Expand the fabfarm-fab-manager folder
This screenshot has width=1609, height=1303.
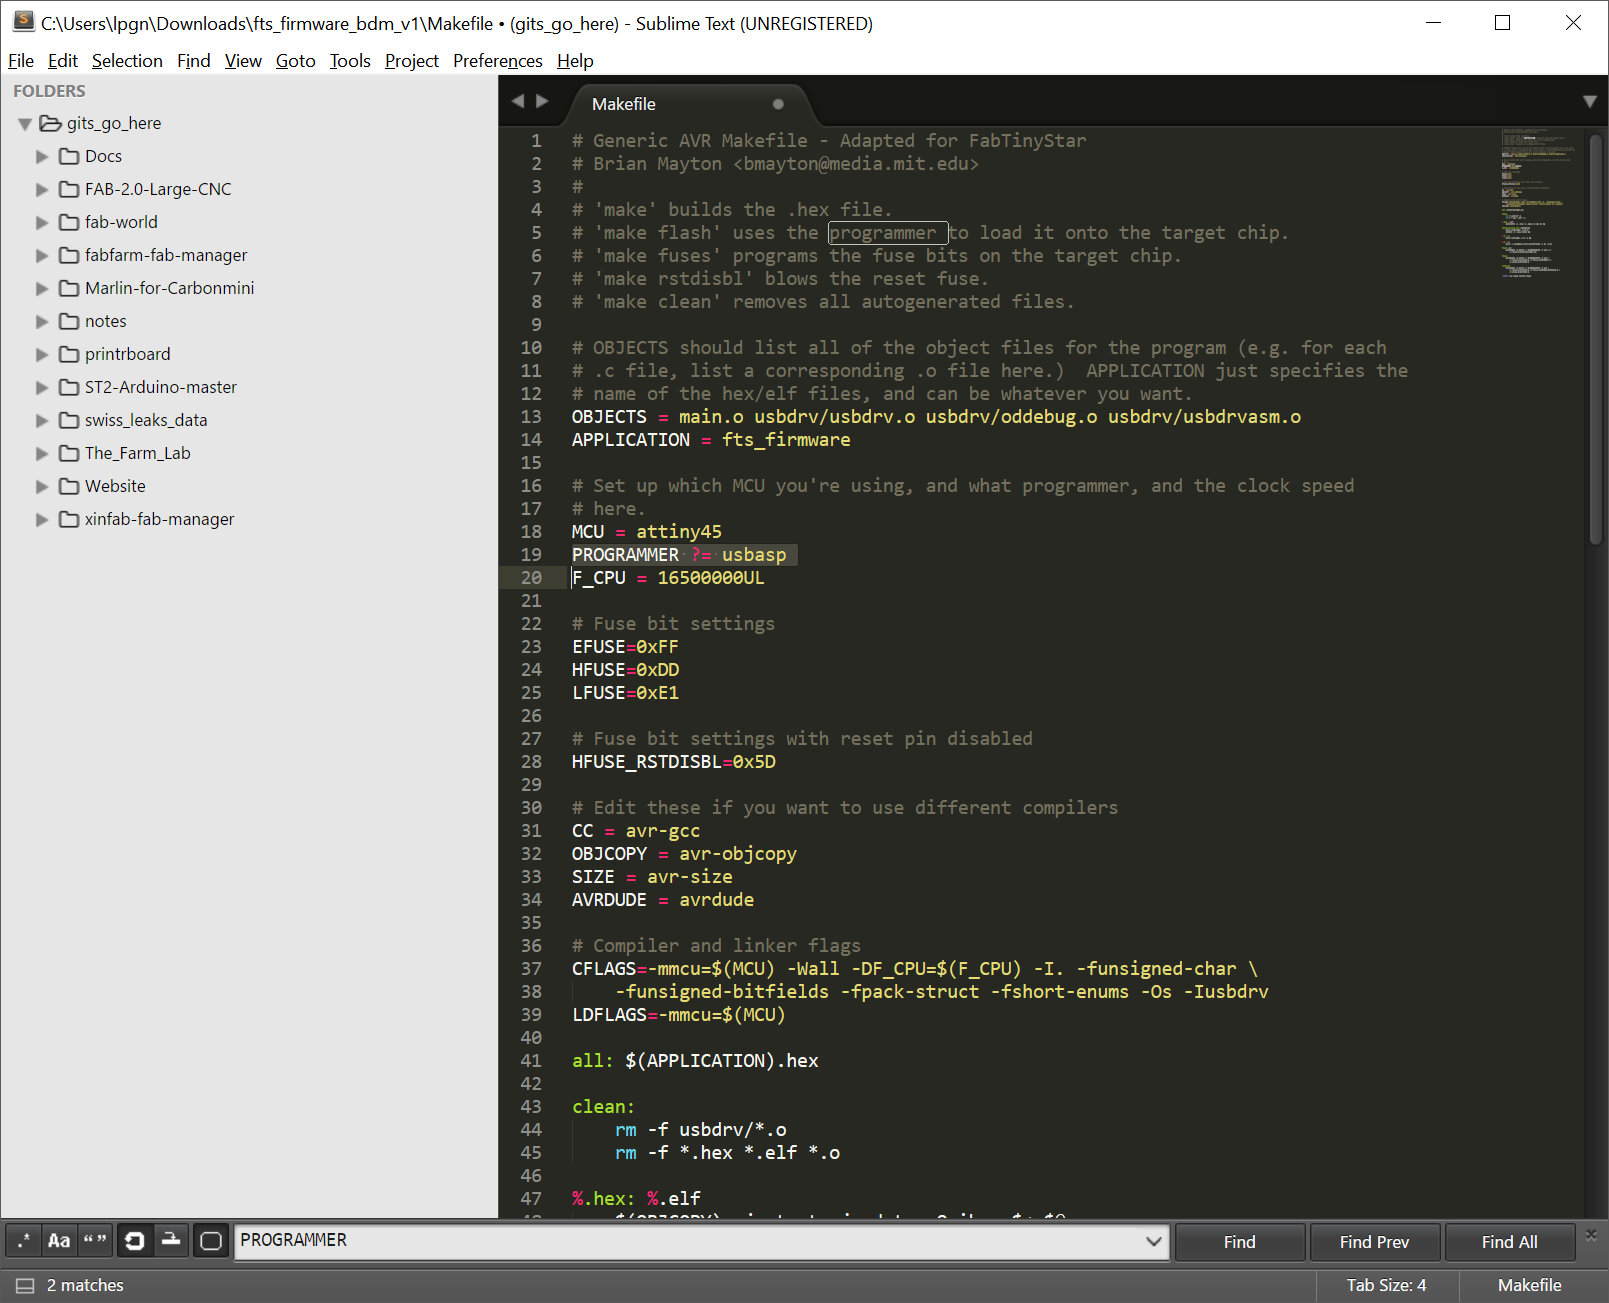(42, 256)
